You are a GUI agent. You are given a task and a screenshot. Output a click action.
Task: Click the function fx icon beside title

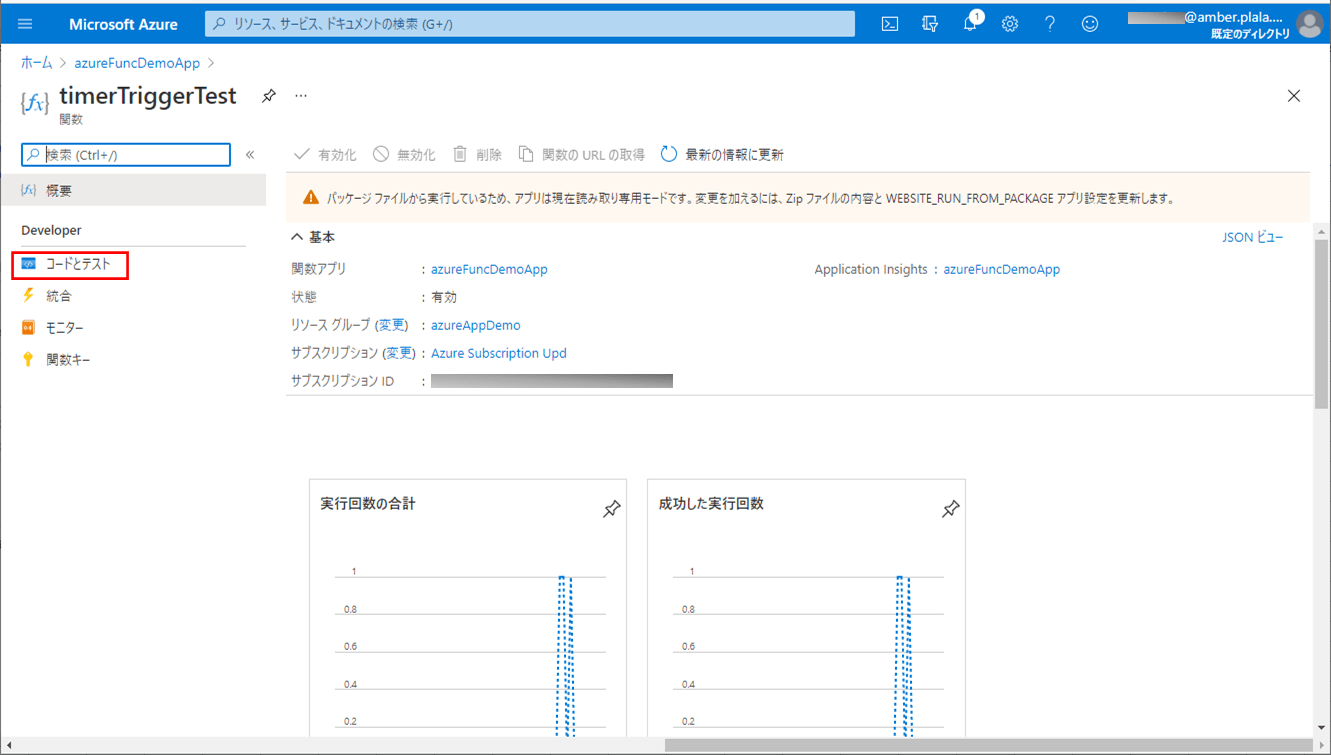point(35,104)
